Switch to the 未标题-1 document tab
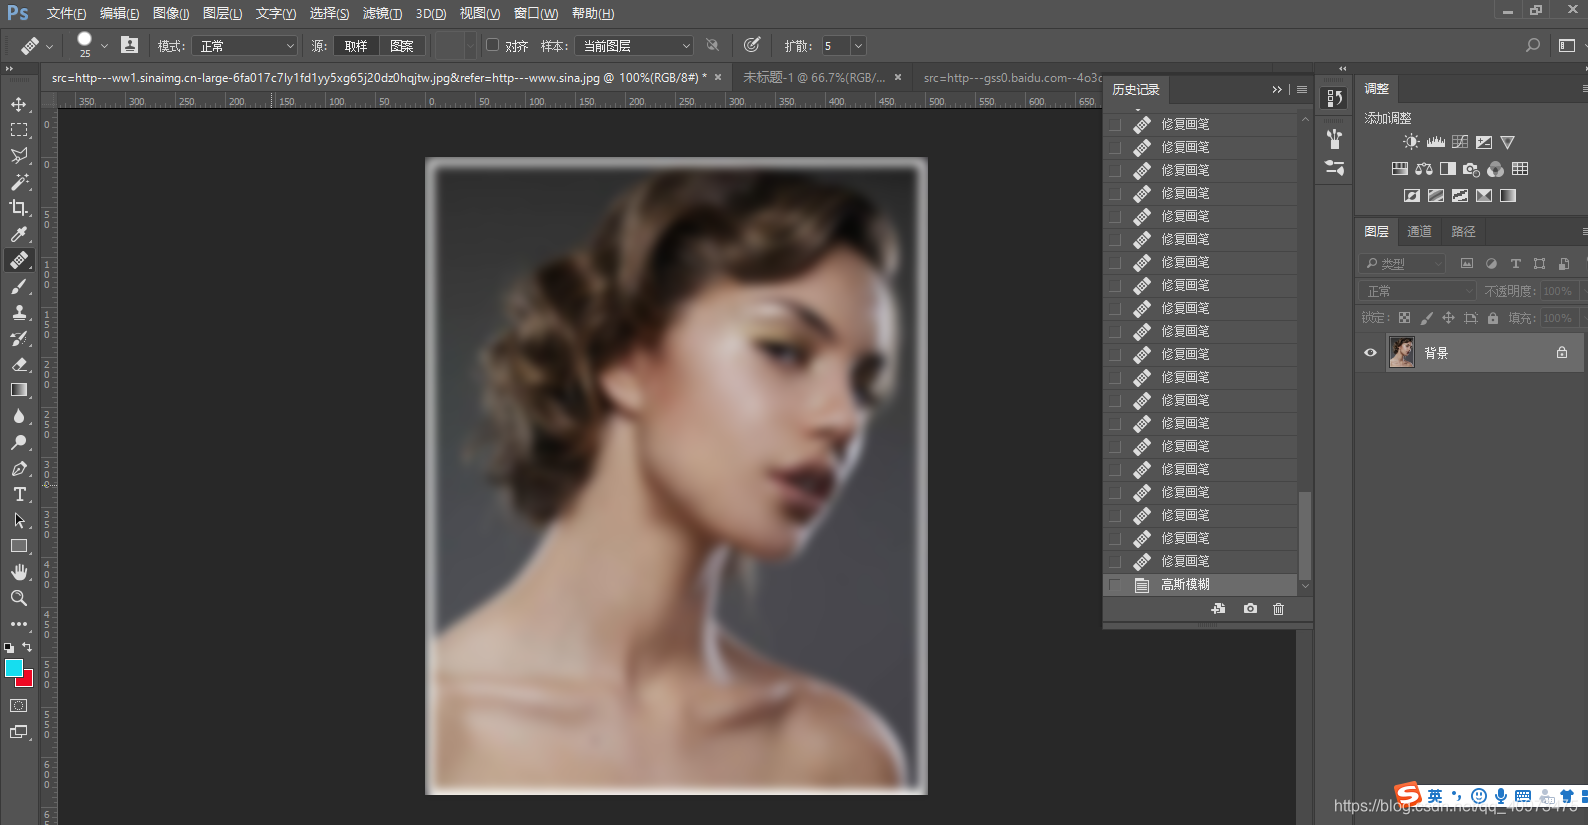The image size is (1588, 825). 814,77
